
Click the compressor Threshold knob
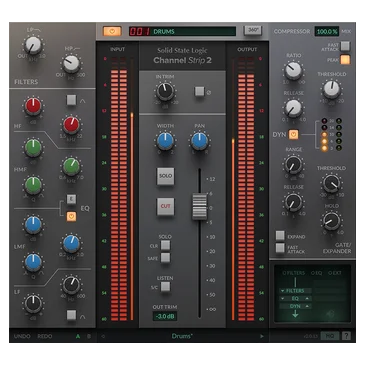click(331, 89)
